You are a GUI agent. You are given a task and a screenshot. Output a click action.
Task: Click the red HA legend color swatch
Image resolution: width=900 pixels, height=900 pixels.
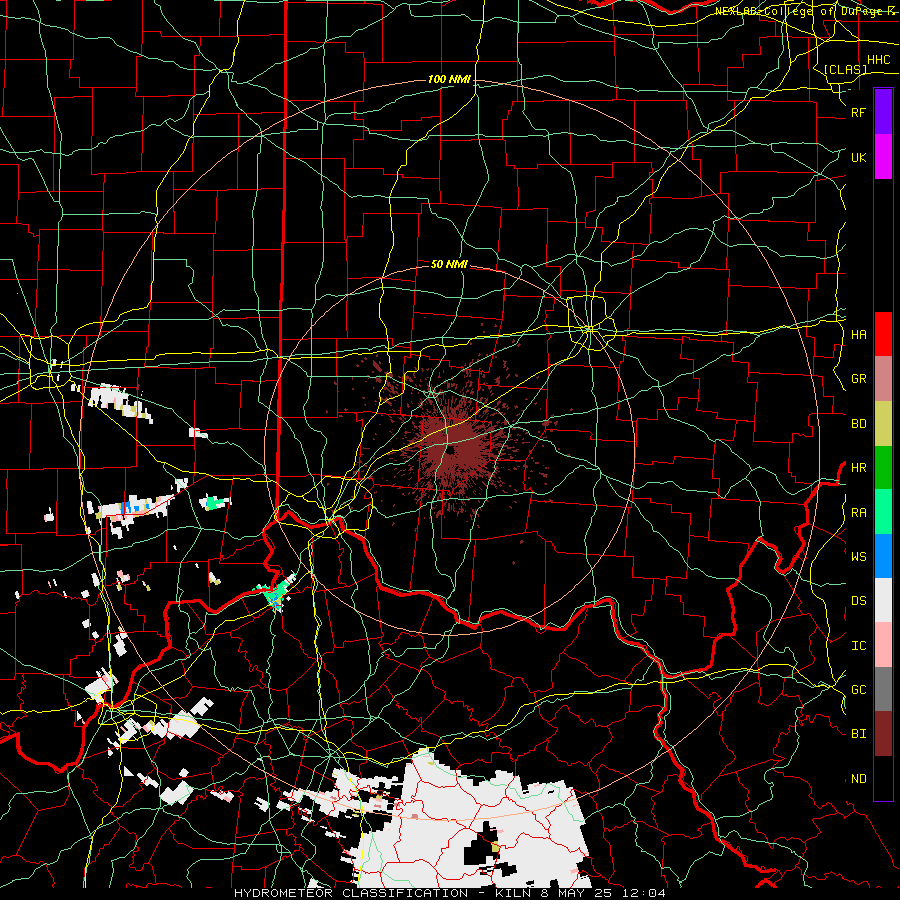[x=883, y=334]
